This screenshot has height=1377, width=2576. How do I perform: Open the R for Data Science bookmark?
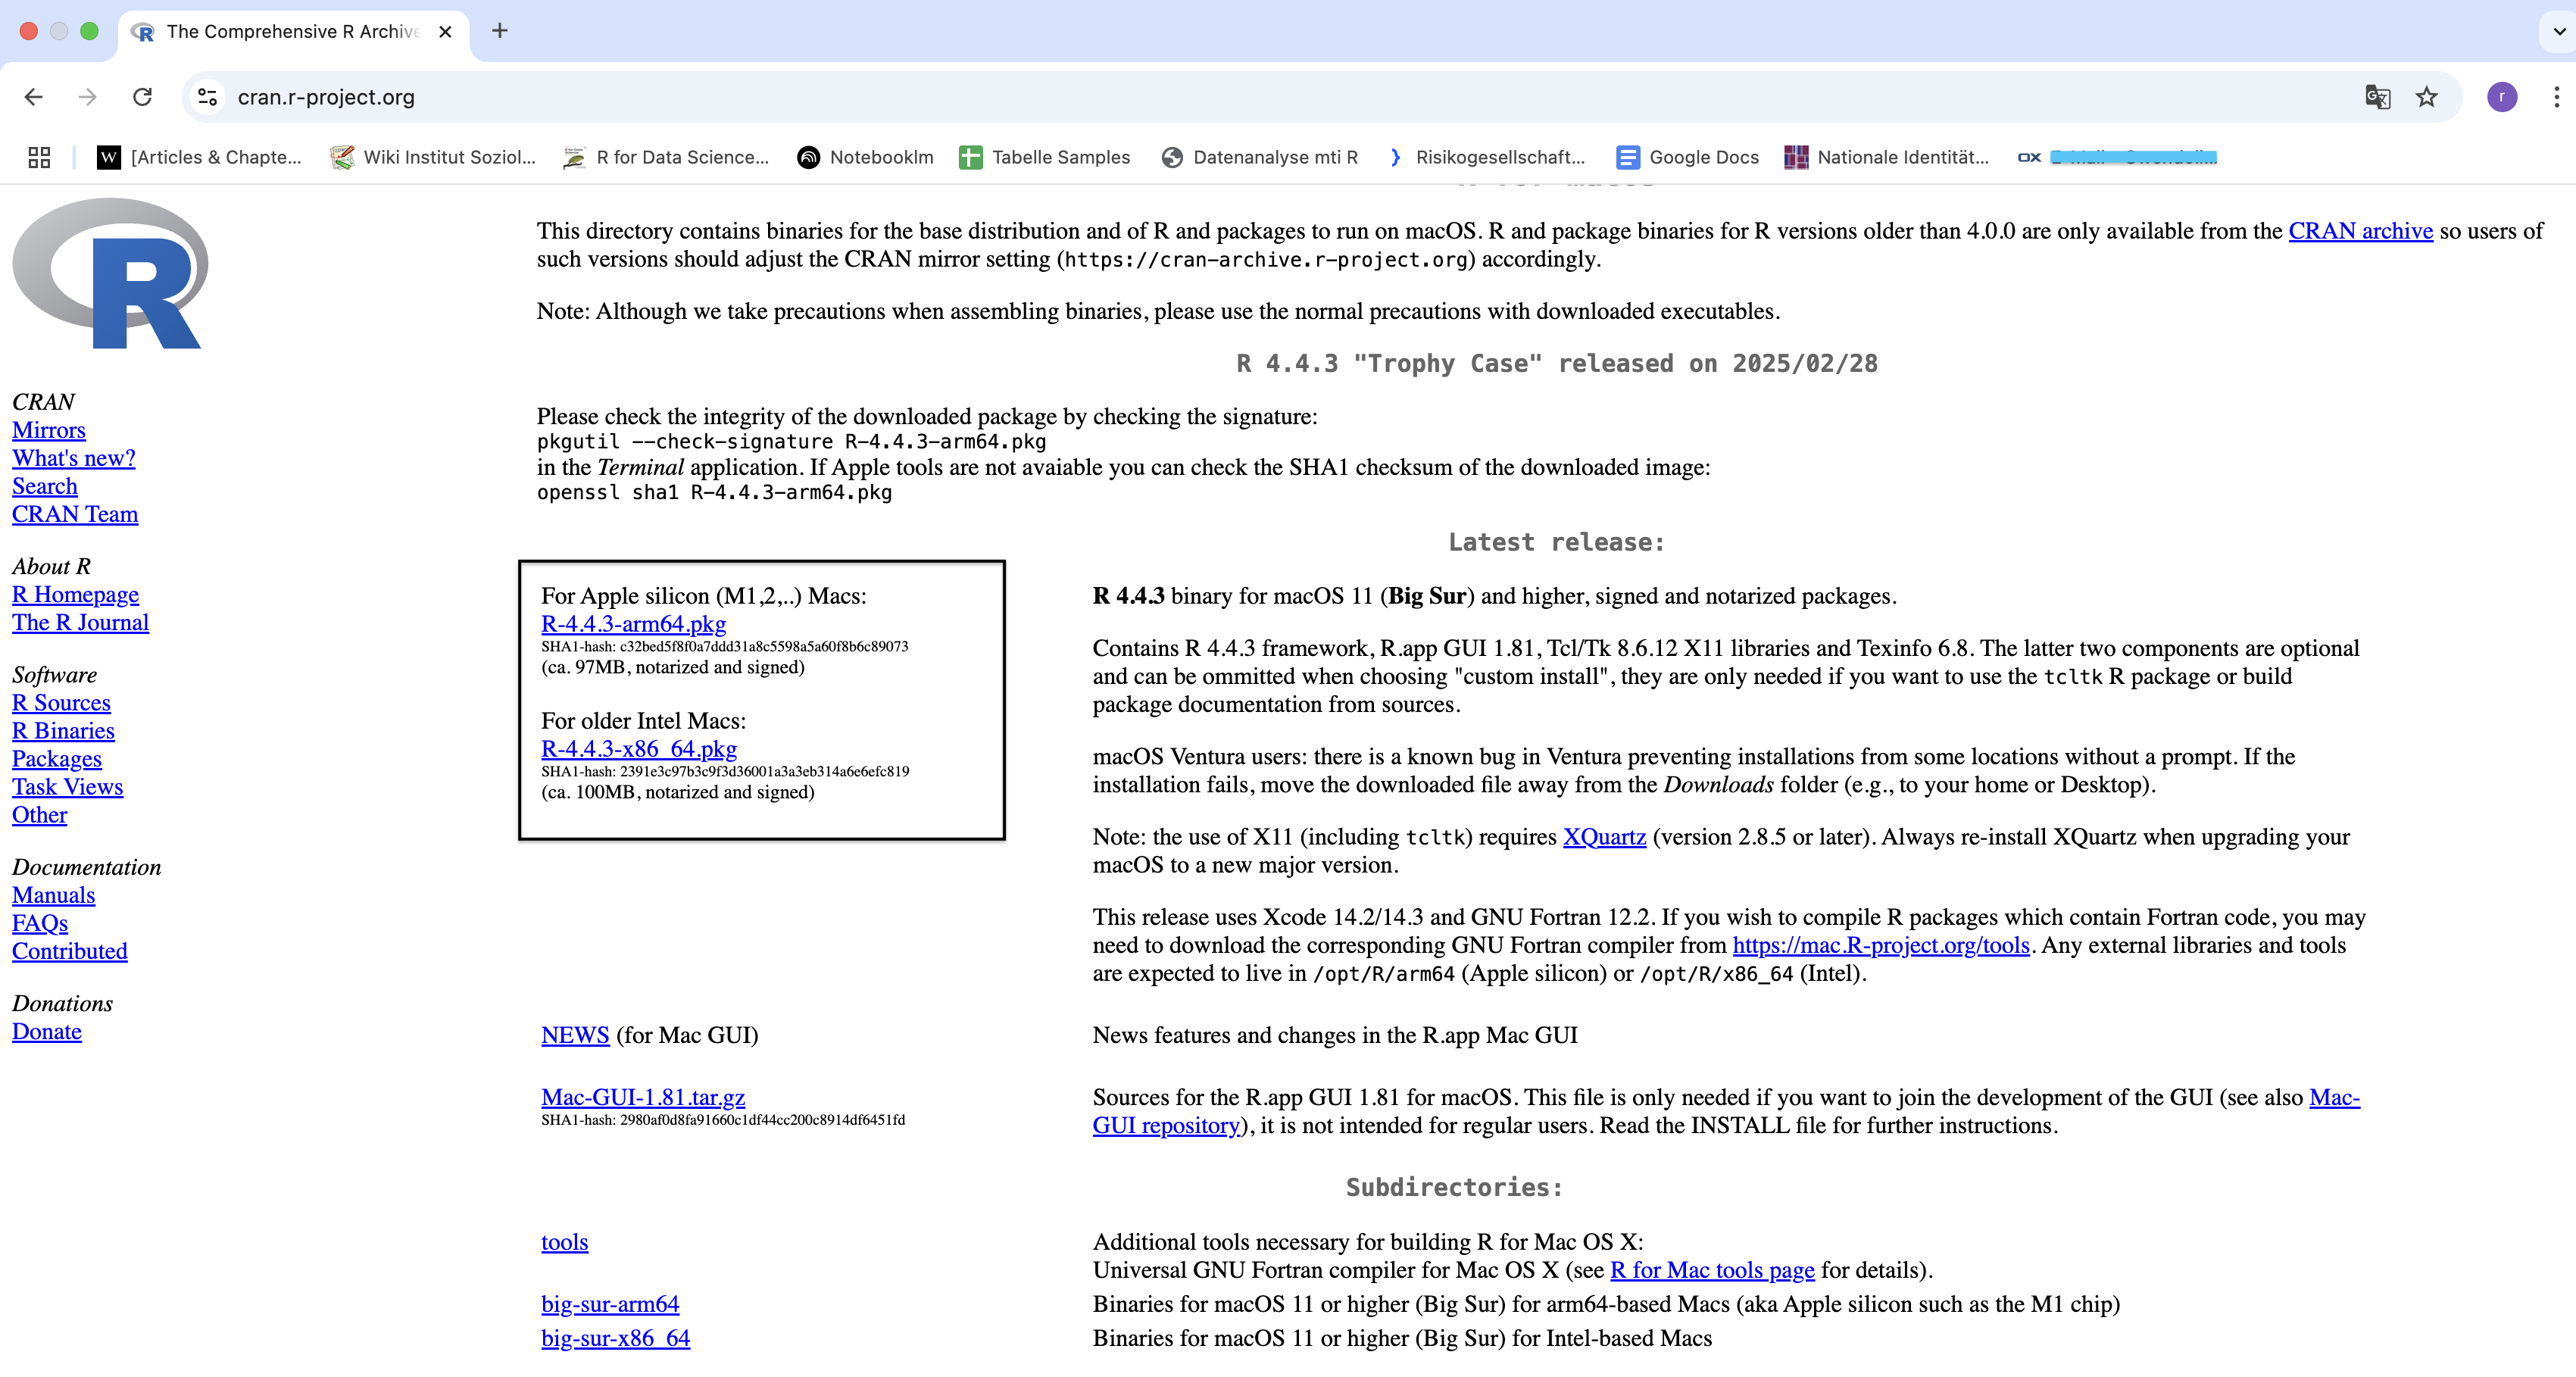666,157
